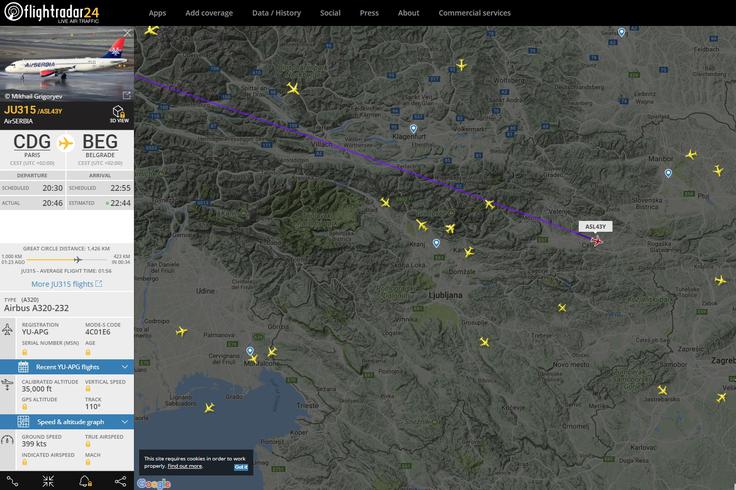
Task: Open the Press page
Action: 369,13
